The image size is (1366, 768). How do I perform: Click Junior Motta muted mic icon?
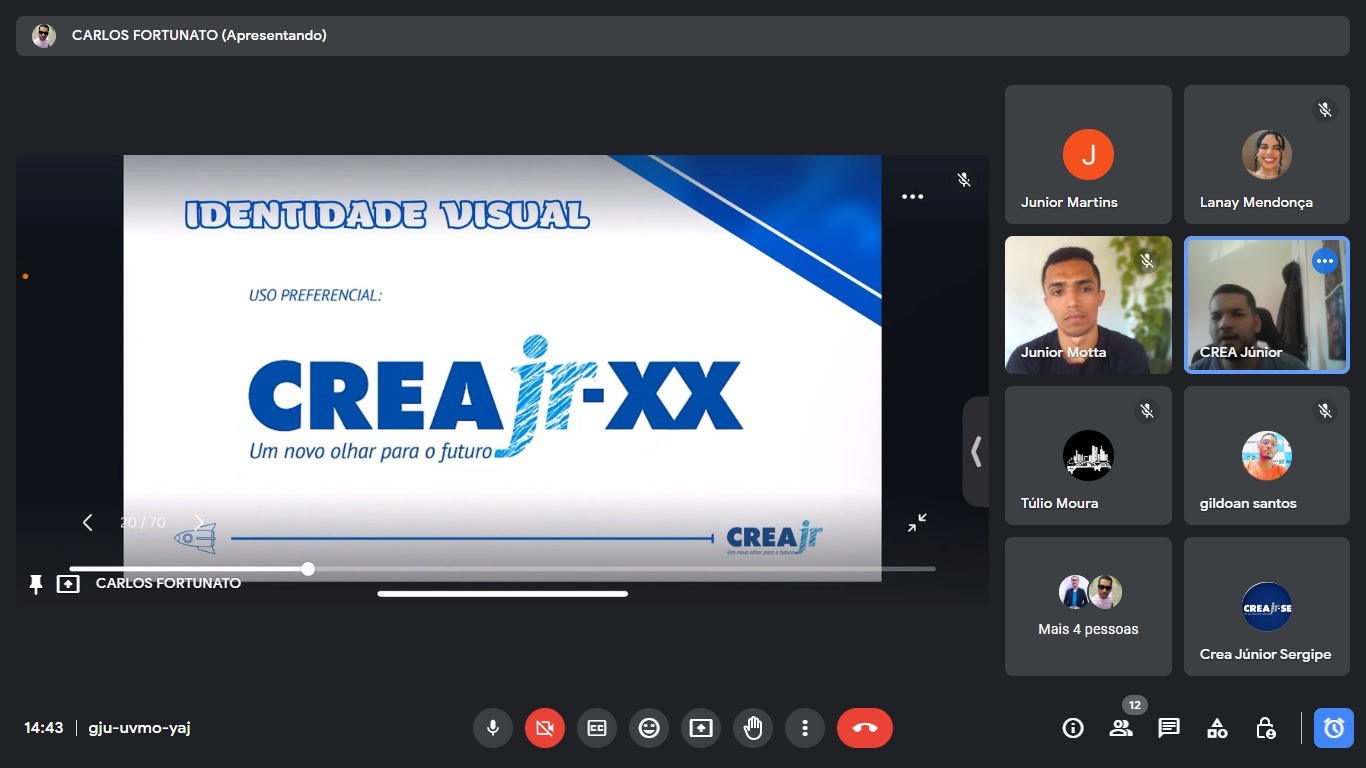(x=1147, y=261)
